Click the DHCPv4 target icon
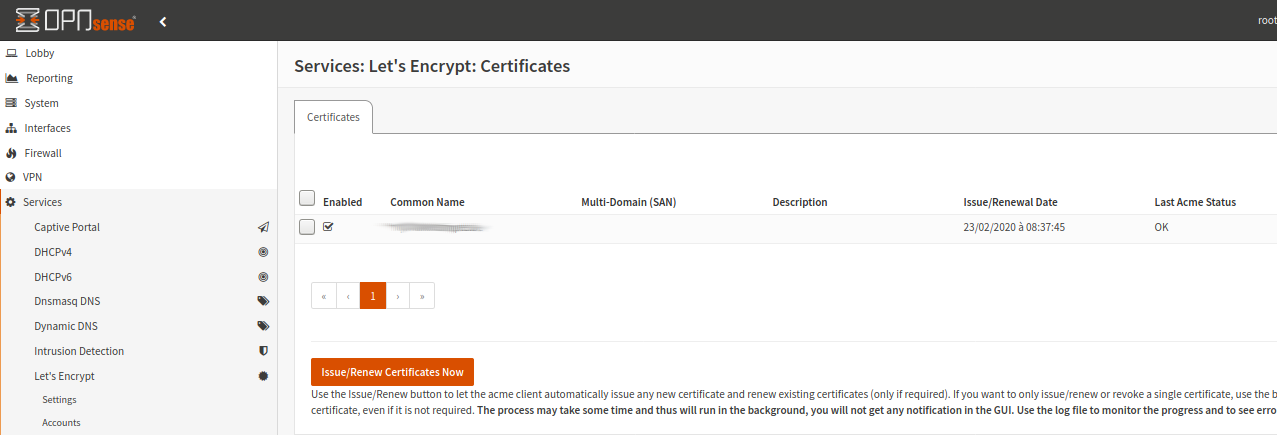This screenshot has height=435, width=1277. pos(263,252)
